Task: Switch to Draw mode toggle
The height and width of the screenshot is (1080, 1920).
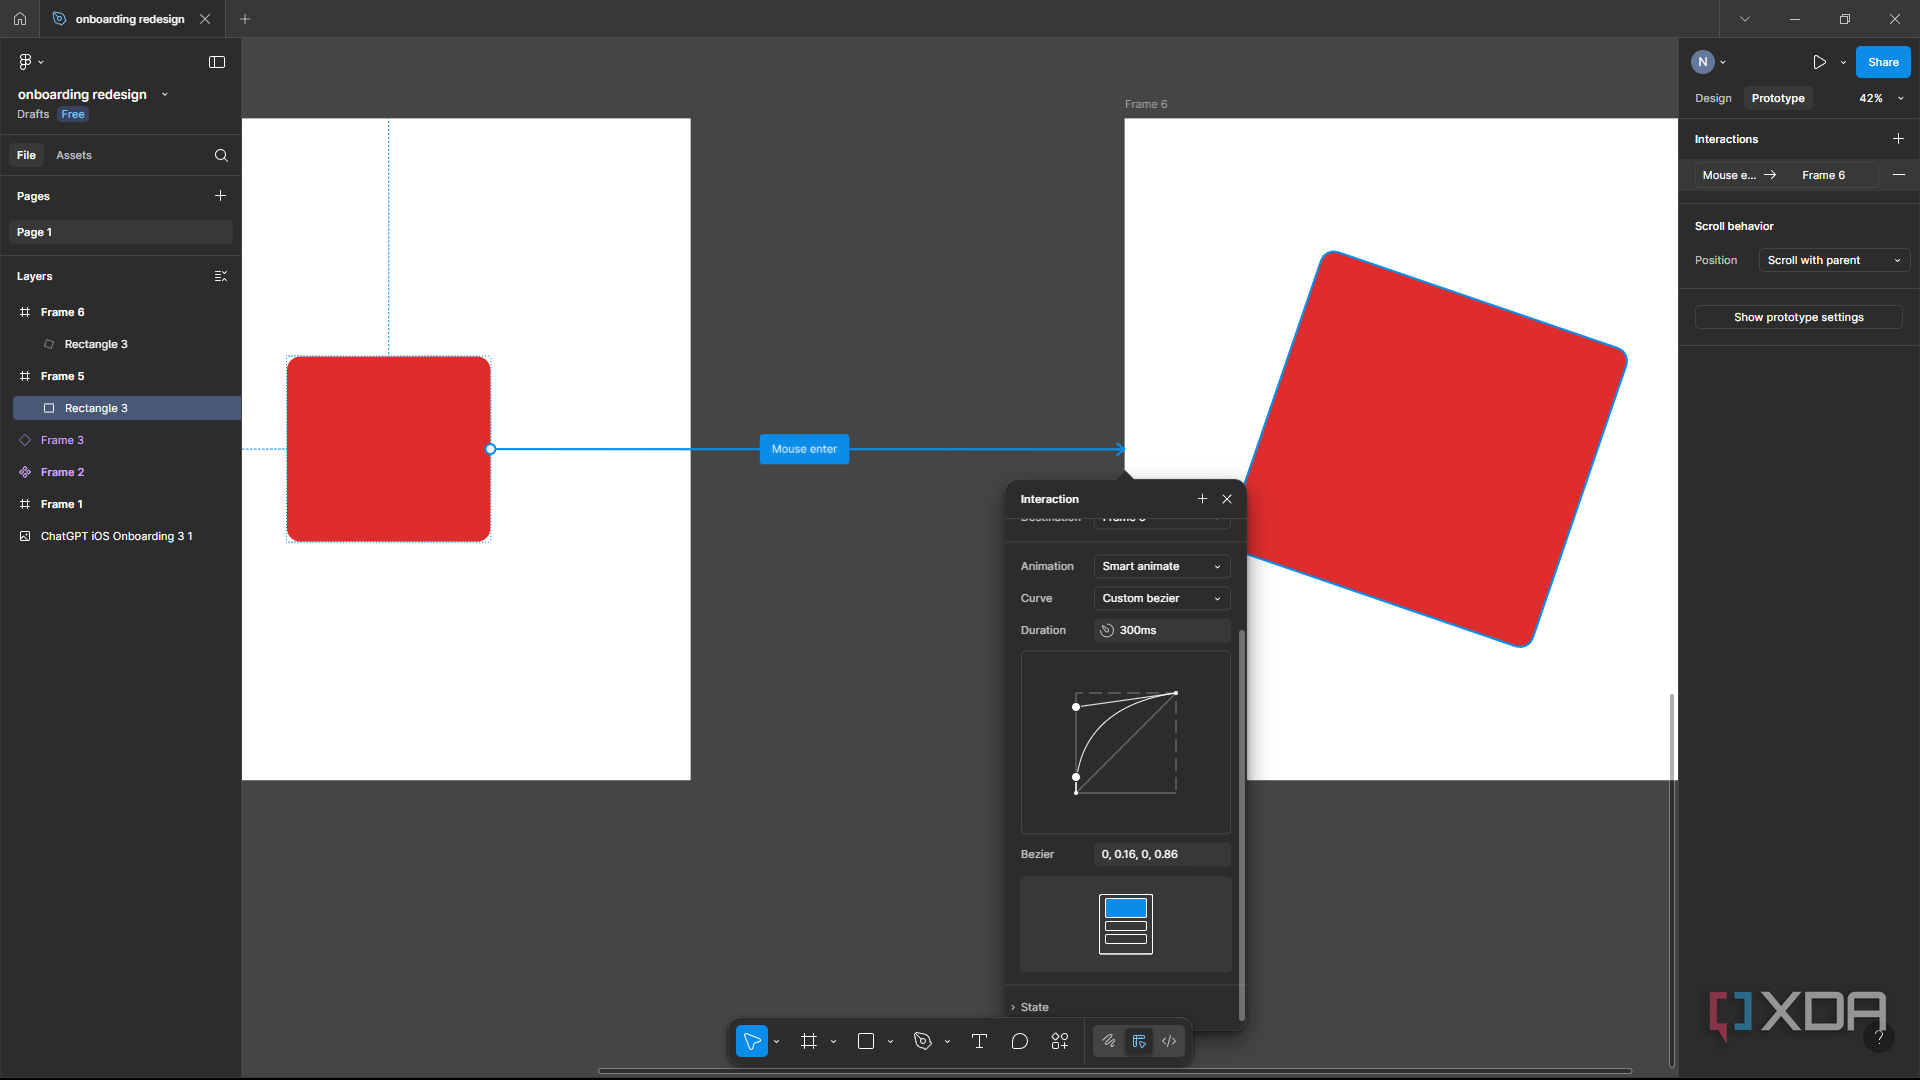Action: pos(1109,1041)
